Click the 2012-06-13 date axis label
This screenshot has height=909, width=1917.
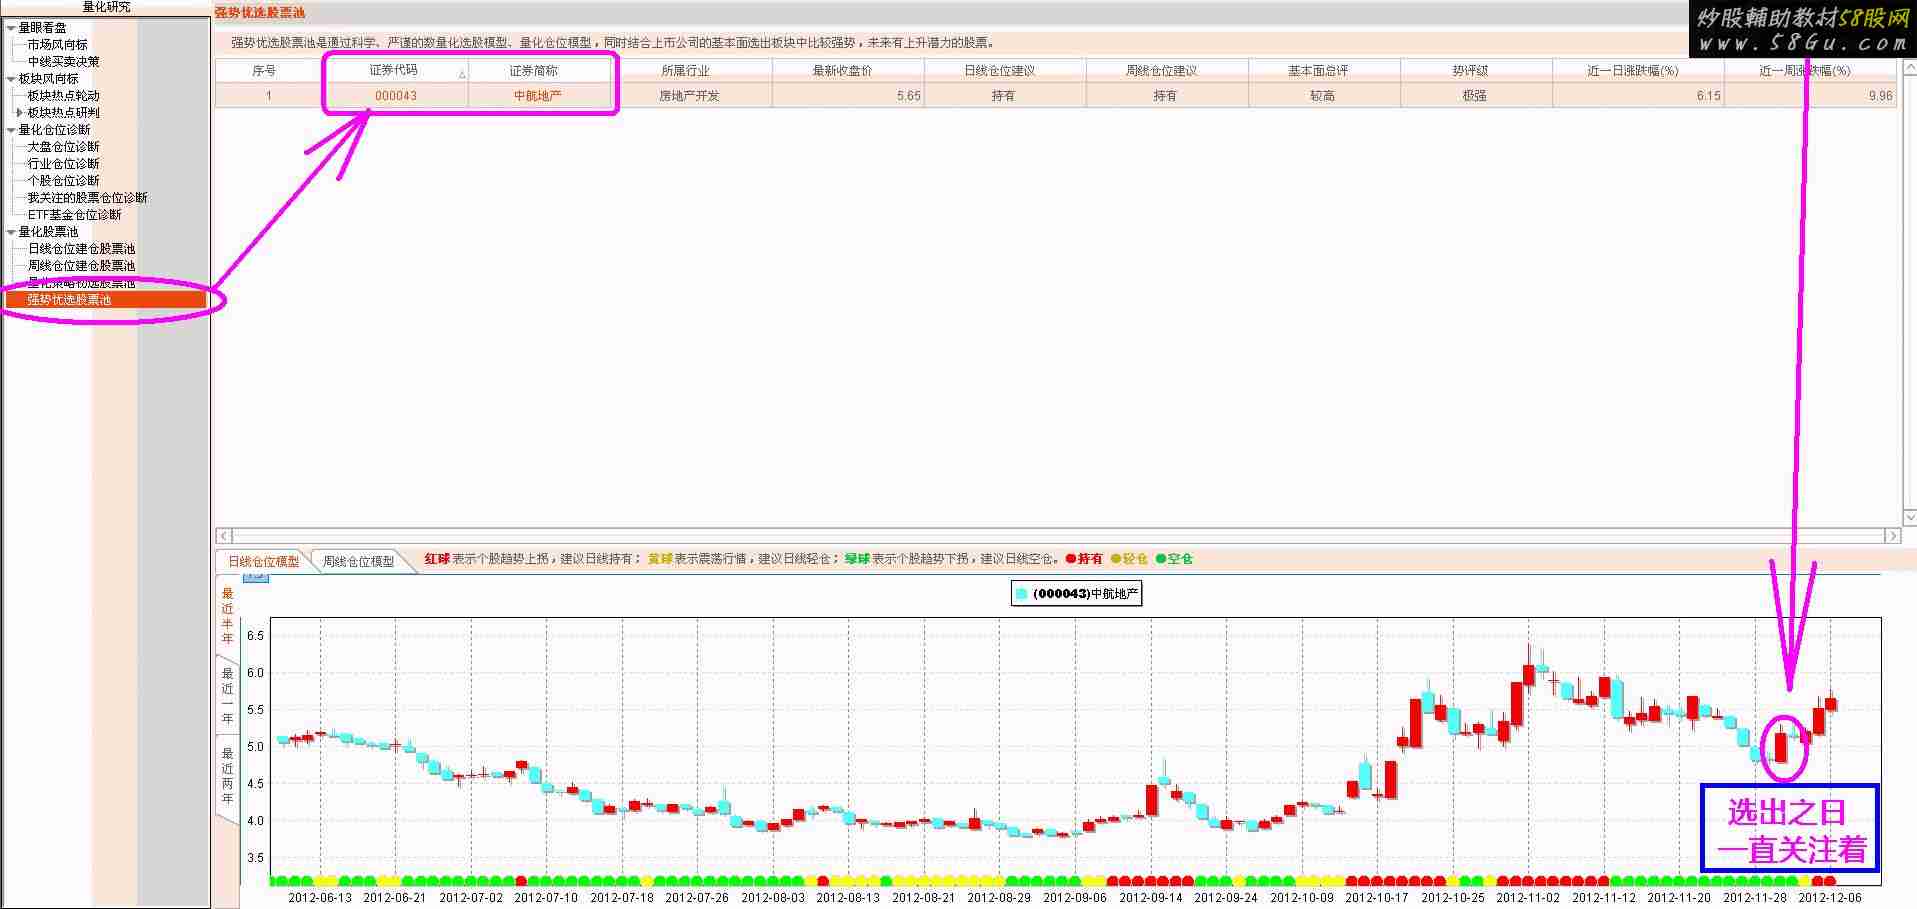pos(320,898)
